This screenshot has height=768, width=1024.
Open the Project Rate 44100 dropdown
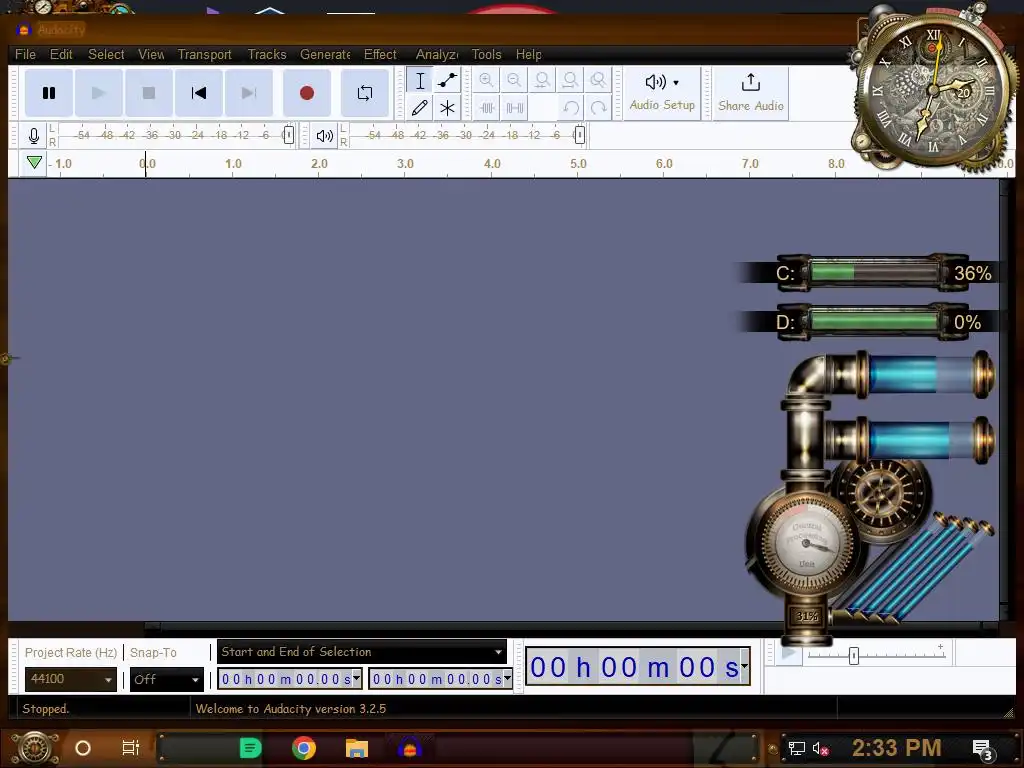coord(71,679)
